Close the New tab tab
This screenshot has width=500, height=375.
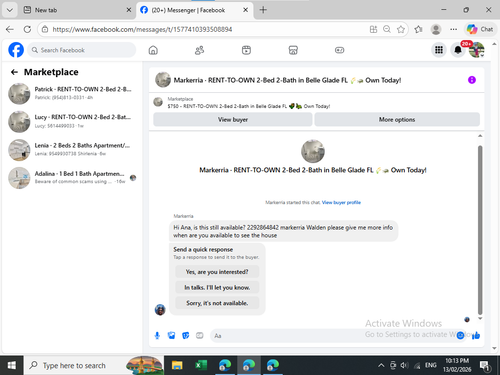pos(129,10)
